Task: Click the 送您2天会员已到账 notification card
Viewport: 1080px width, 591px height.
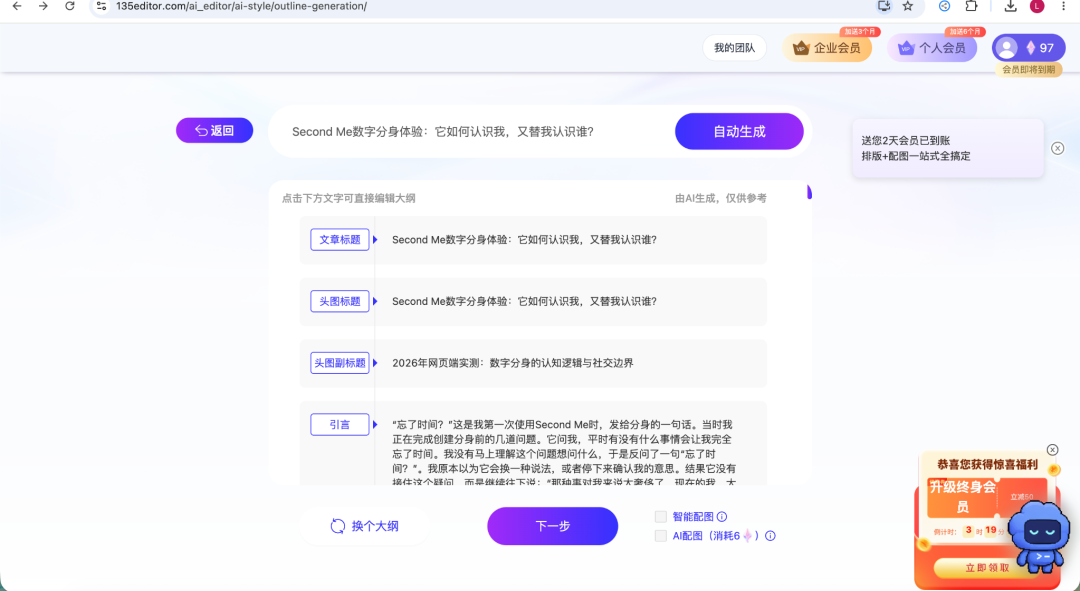Action: coord(948,148)
